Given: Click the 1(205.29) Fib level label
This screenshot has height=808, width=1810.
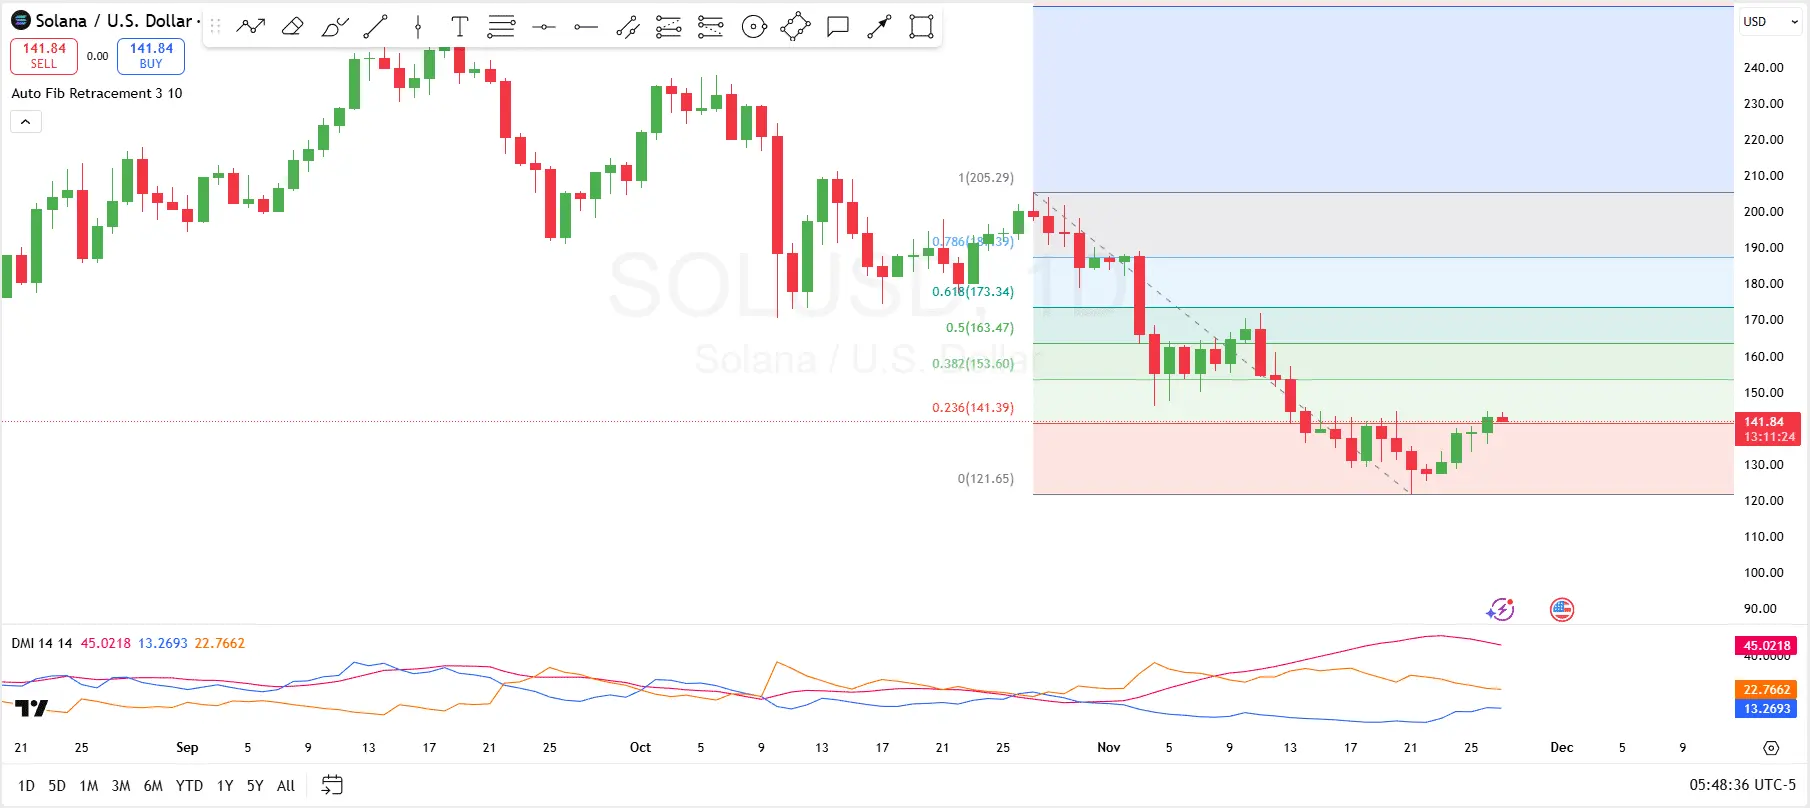Looking at the screenshot, I should [x=986, y=178].
